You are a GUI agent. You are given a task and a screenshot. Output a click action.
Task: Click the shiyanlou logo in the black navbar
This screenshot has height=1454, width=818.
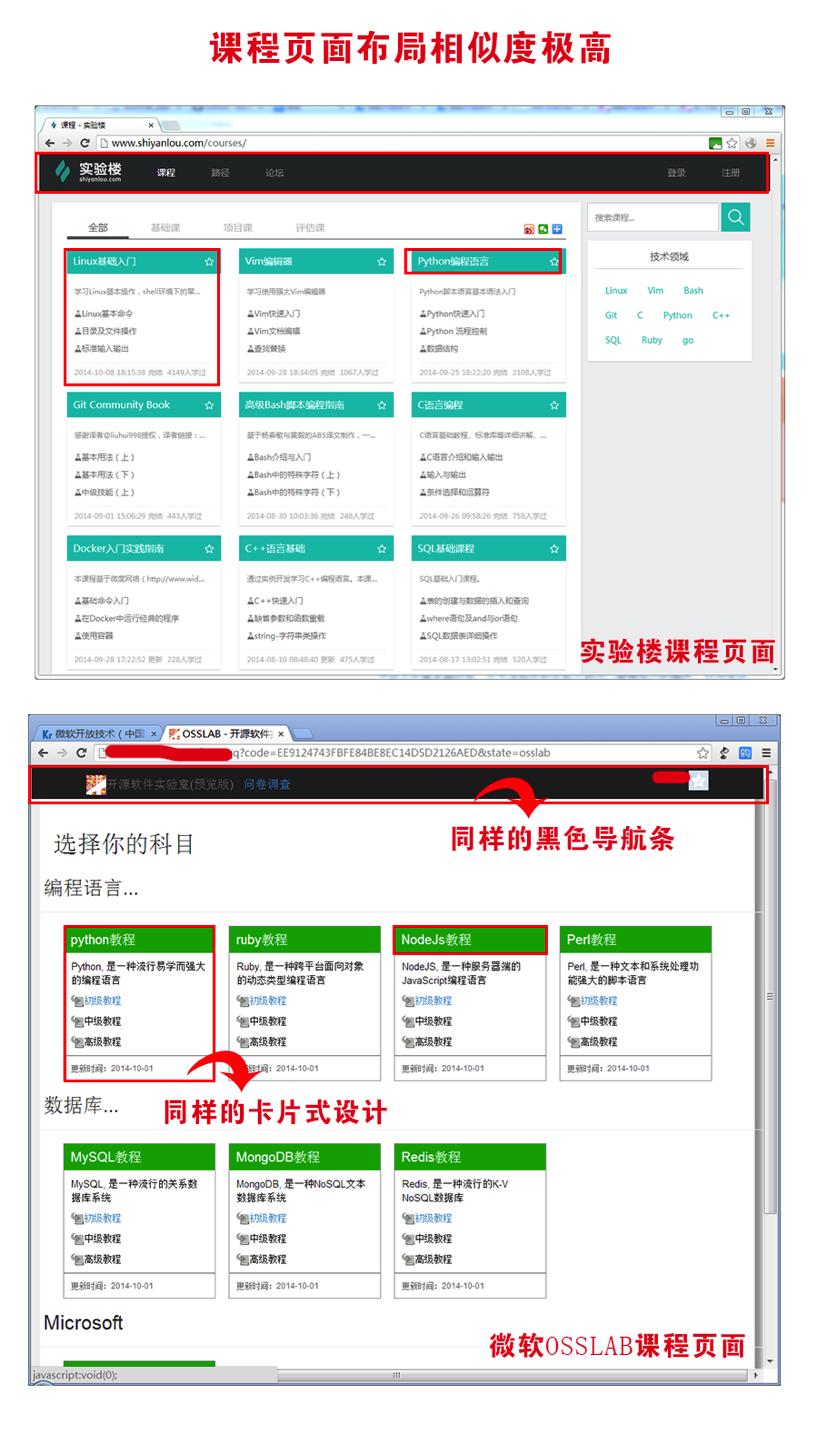(x=88, y=172)
